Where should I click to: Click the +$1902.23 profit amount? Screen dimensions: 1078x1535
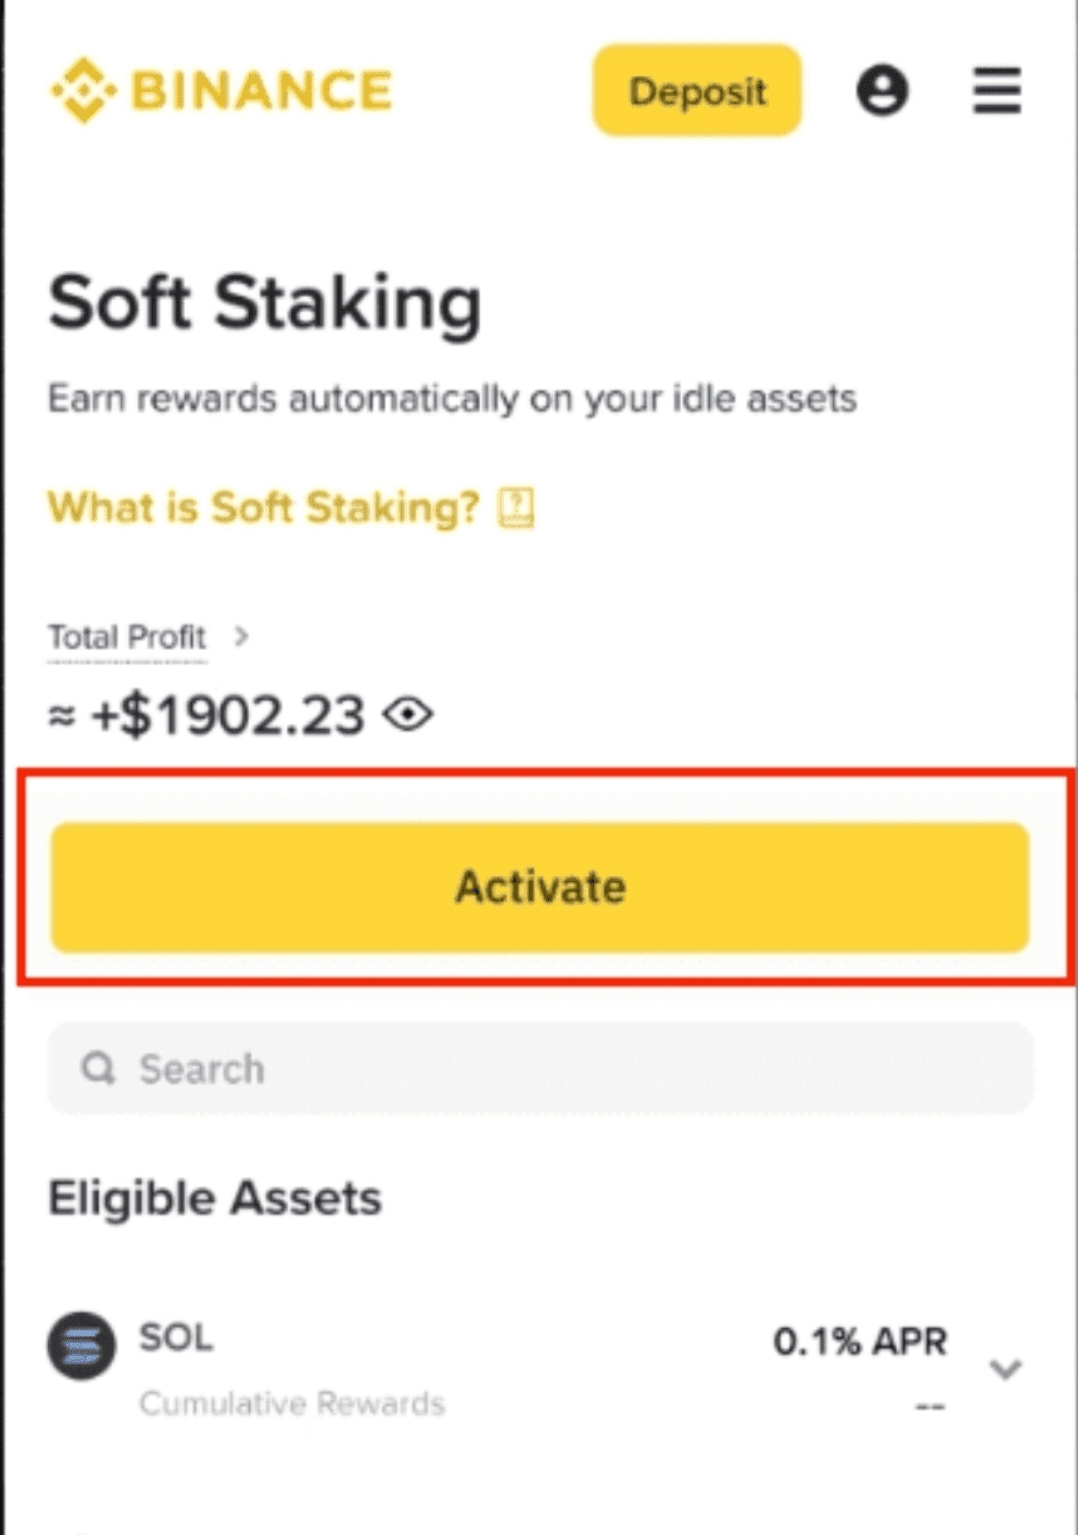[227, 716]
